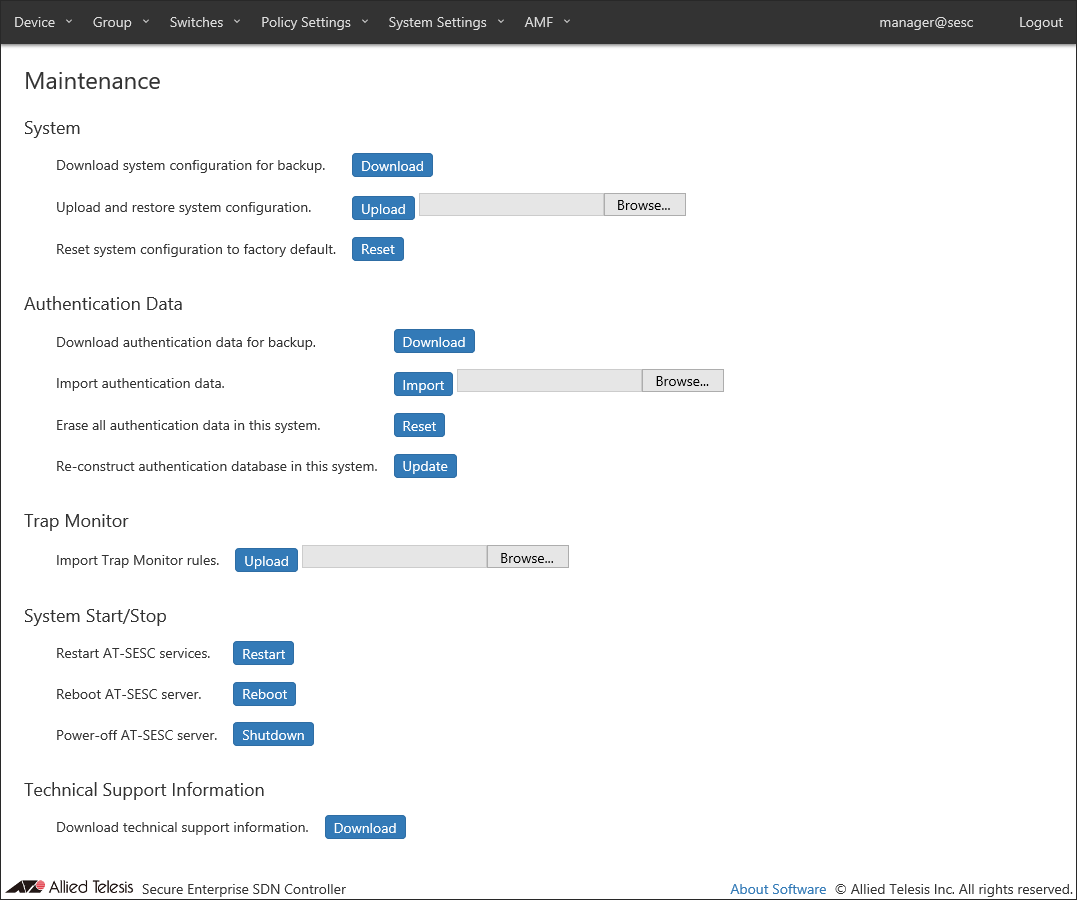Expand the Device dropdown menu
Image resolution: width=1077 pixels, height=900 pixels.
[x=43, y=22]
